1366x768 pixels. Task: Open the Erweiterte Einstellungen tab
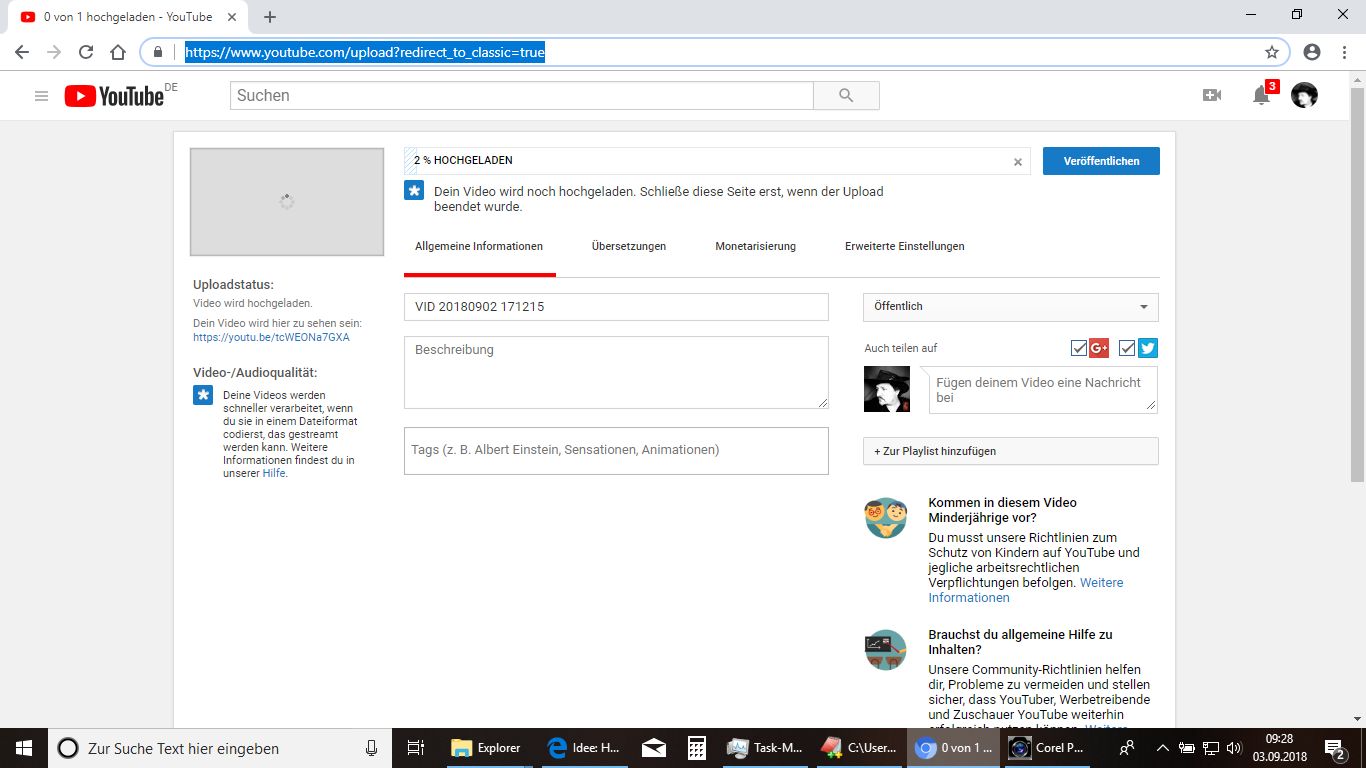click(x=905, y=246)
